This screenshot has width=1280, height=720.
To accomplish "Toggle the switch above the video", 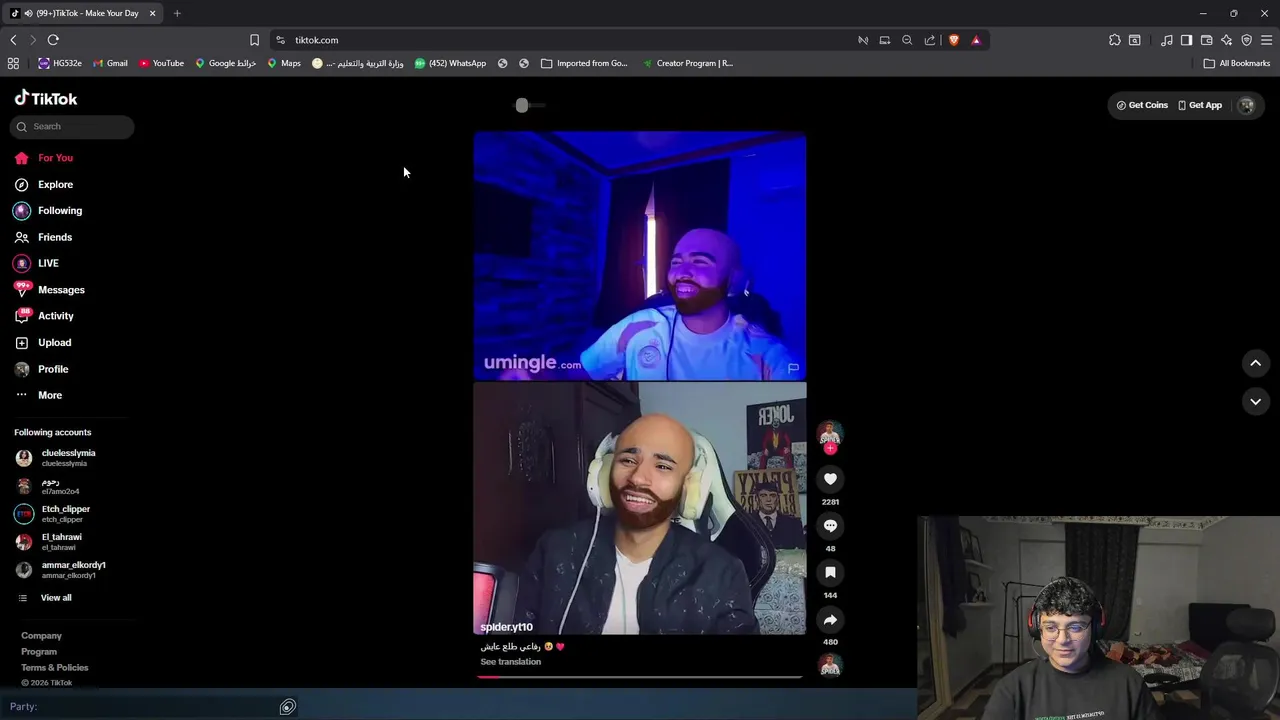I will (x=530, y=105).
